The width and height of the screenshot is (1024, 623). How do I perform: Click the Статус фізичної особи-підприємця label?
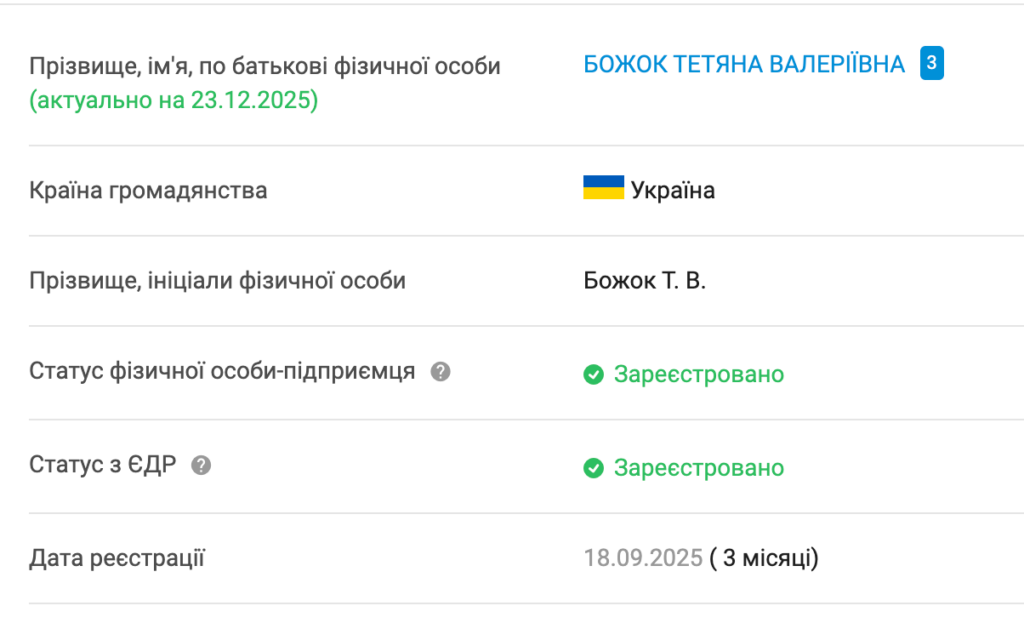223,372
